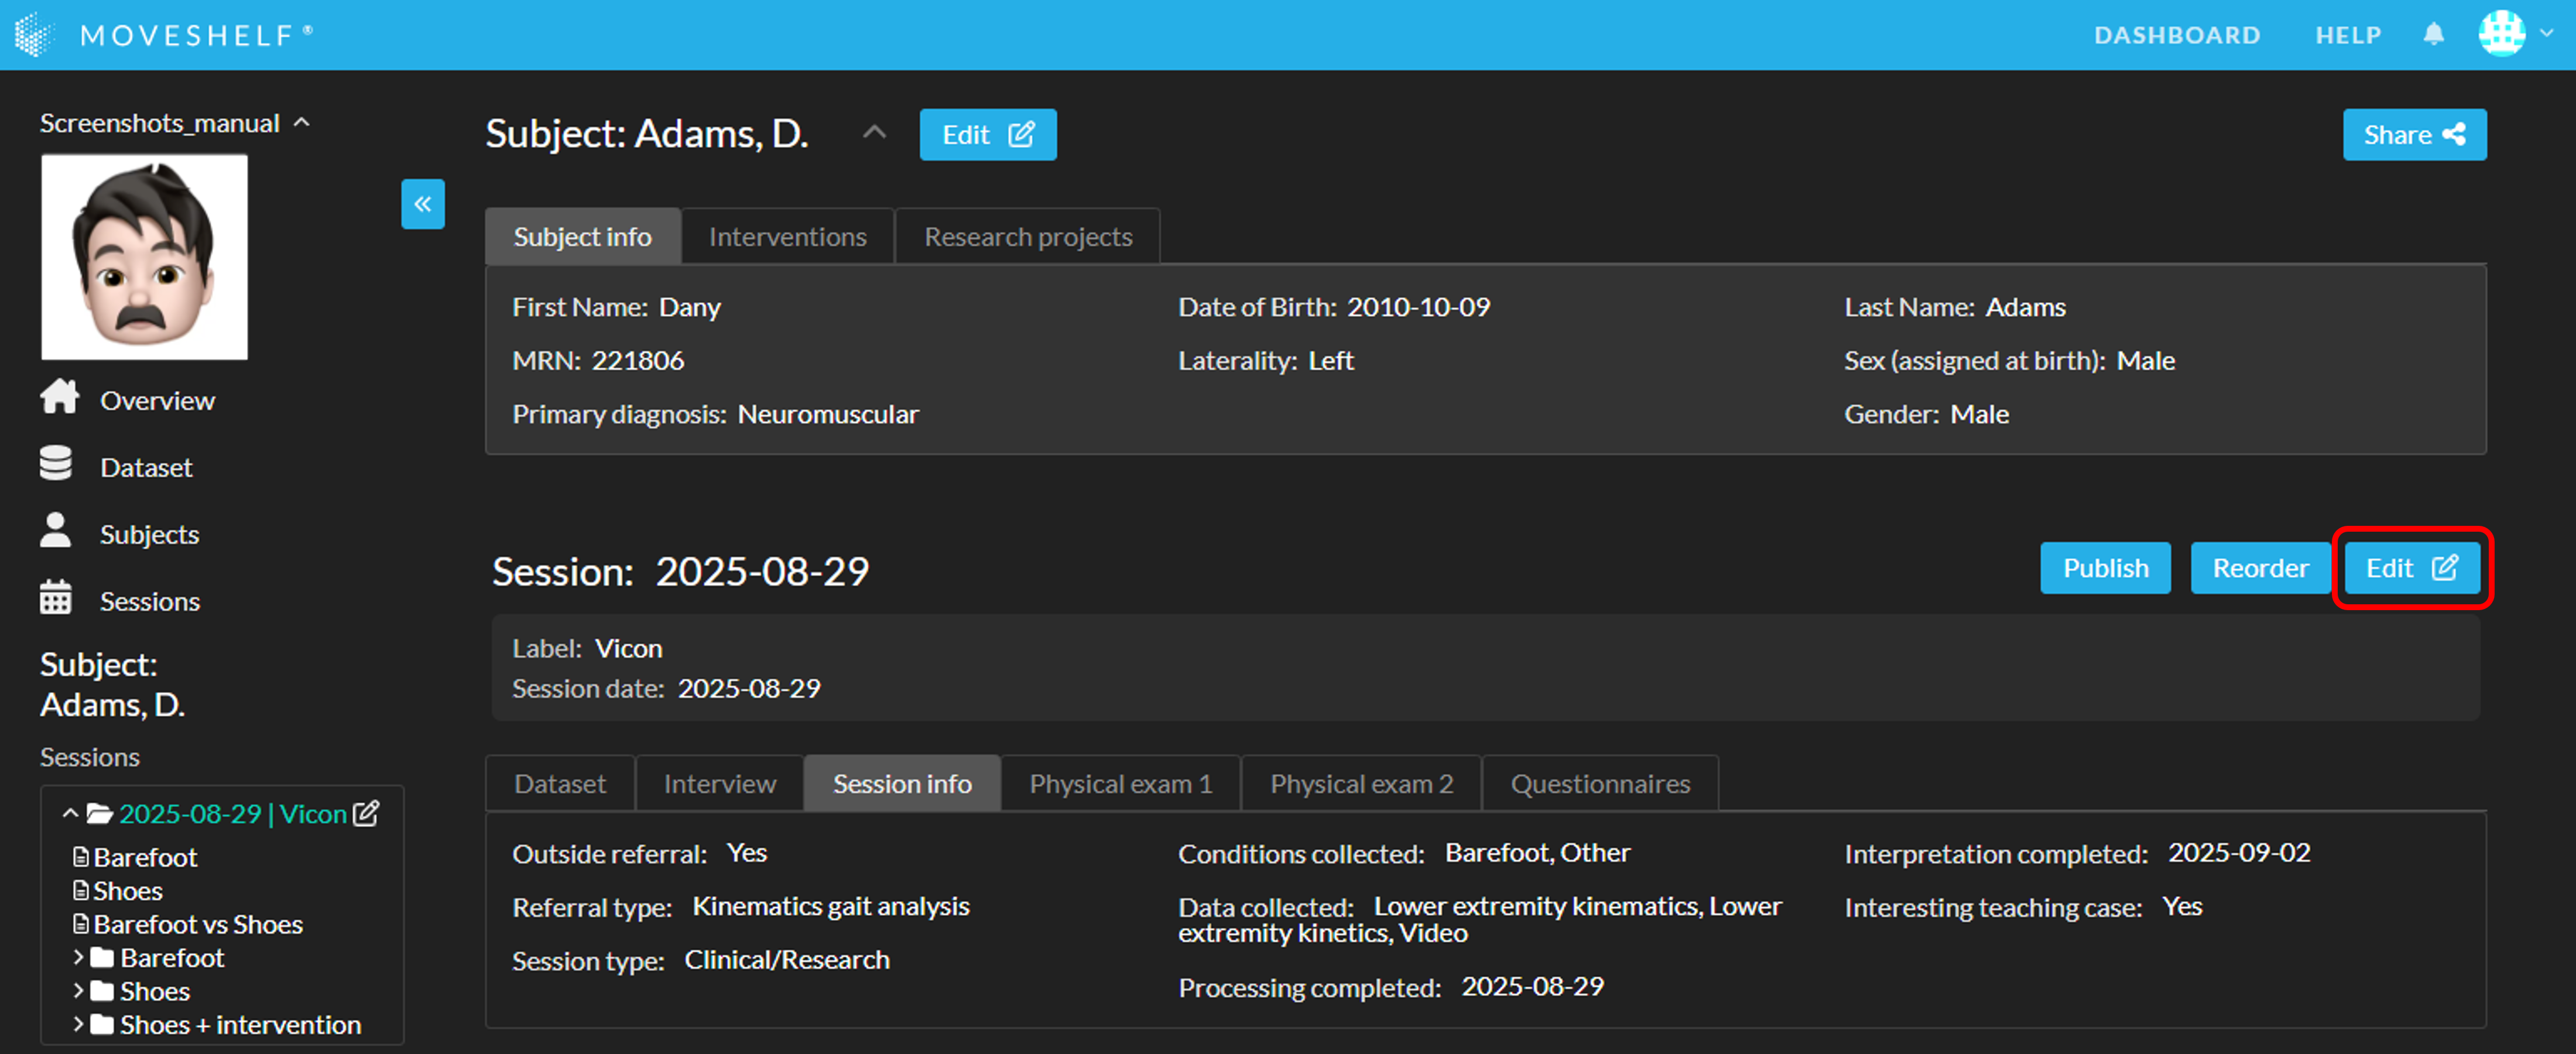
Task: Collapse the Subject Adams, D. details chevron
Action: 874,132
